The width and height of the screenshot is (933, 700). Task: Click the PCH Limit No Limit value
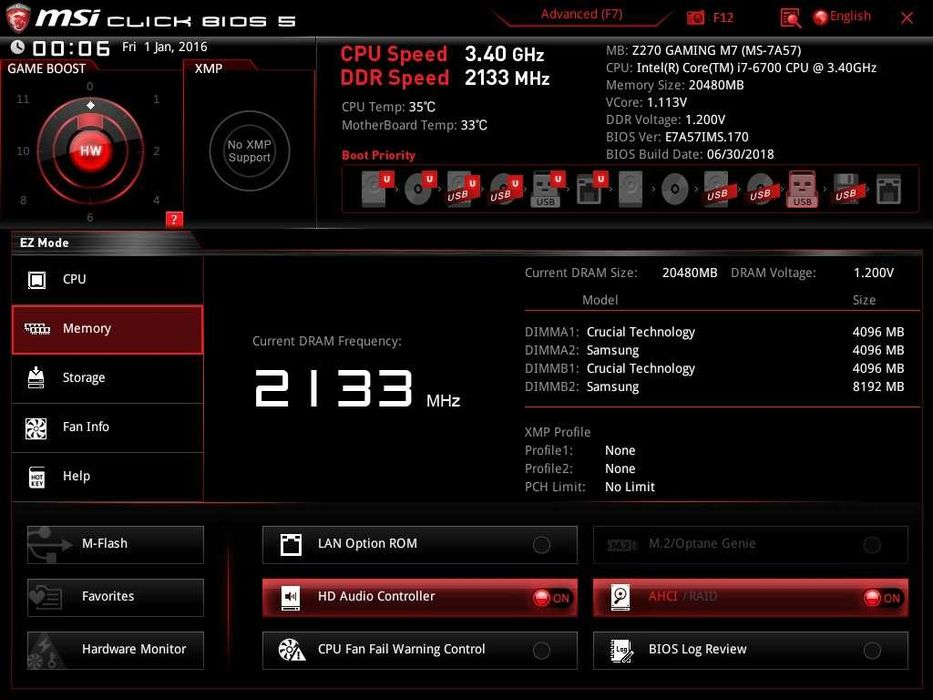click(630, 487)
